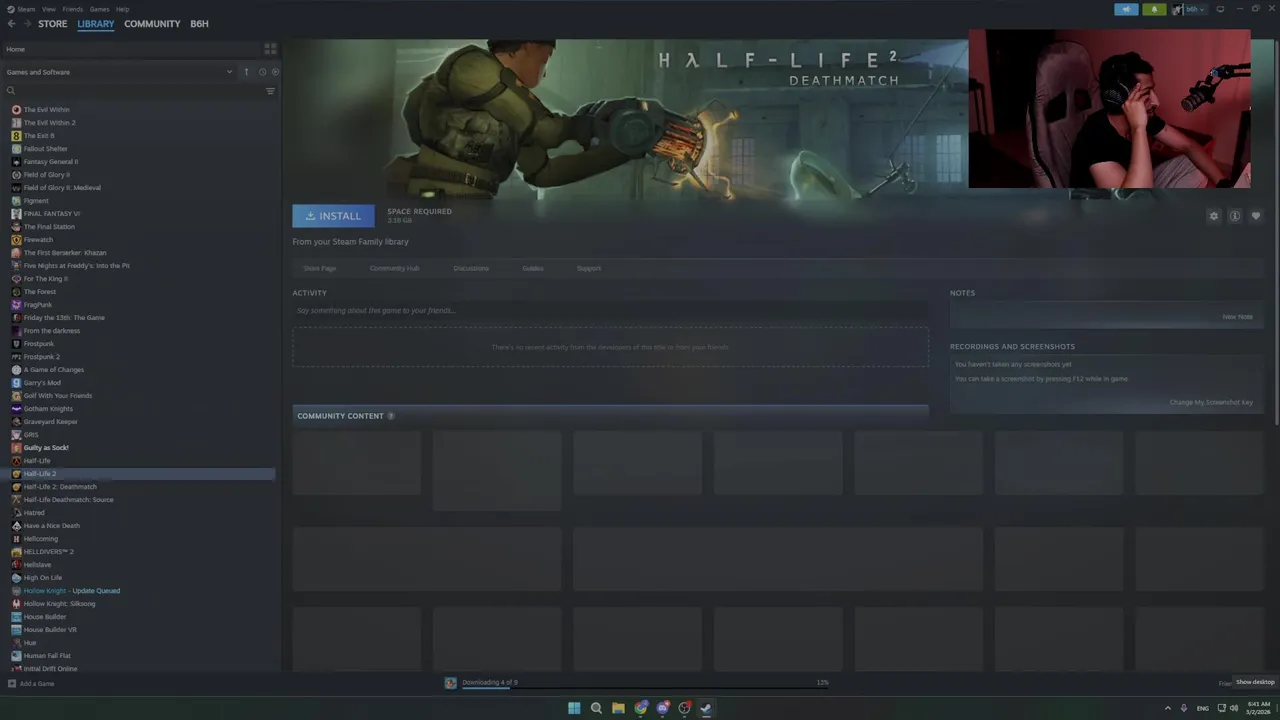Open game info icon
This screenshot has width=1280, height=720.
1235,216
